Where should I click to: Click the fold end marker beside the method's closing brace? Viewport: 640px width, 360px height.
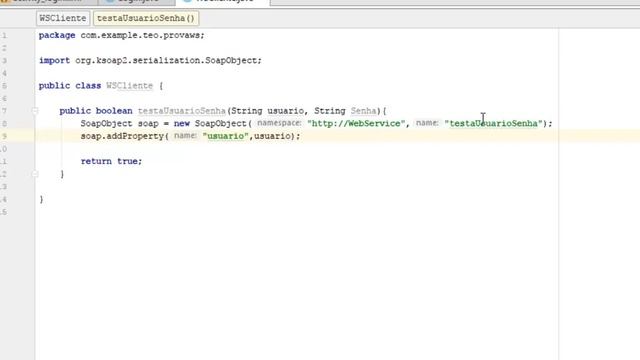click(x=35, y=174)
